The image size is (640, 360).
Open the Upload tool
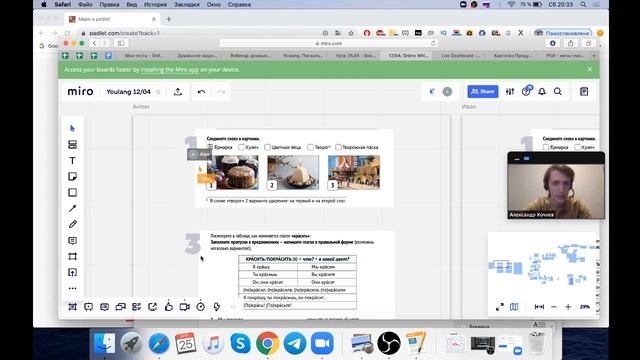(73, 272)
